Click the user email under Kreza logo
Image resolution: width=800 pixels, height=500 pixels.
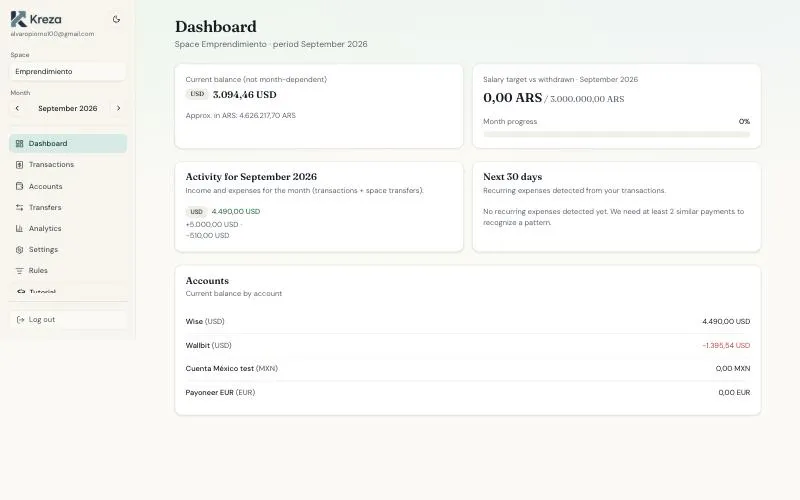(x=52, y=34)
